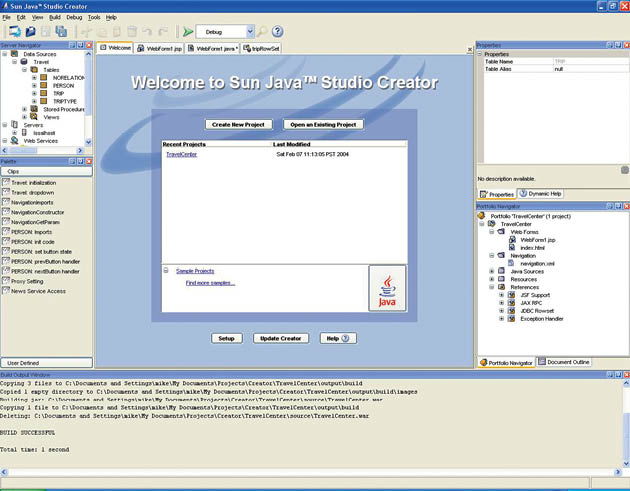This screenshot has width=630, height=491.
Task: Click the New Project toolbar icon
Action: 15,31
